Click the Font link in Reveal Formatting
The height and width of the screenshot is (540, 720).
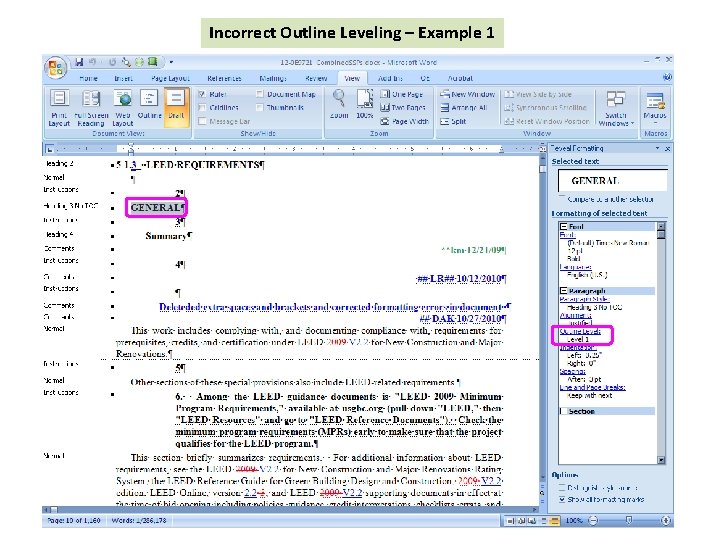pyautogui.click(x=567, y=235)
